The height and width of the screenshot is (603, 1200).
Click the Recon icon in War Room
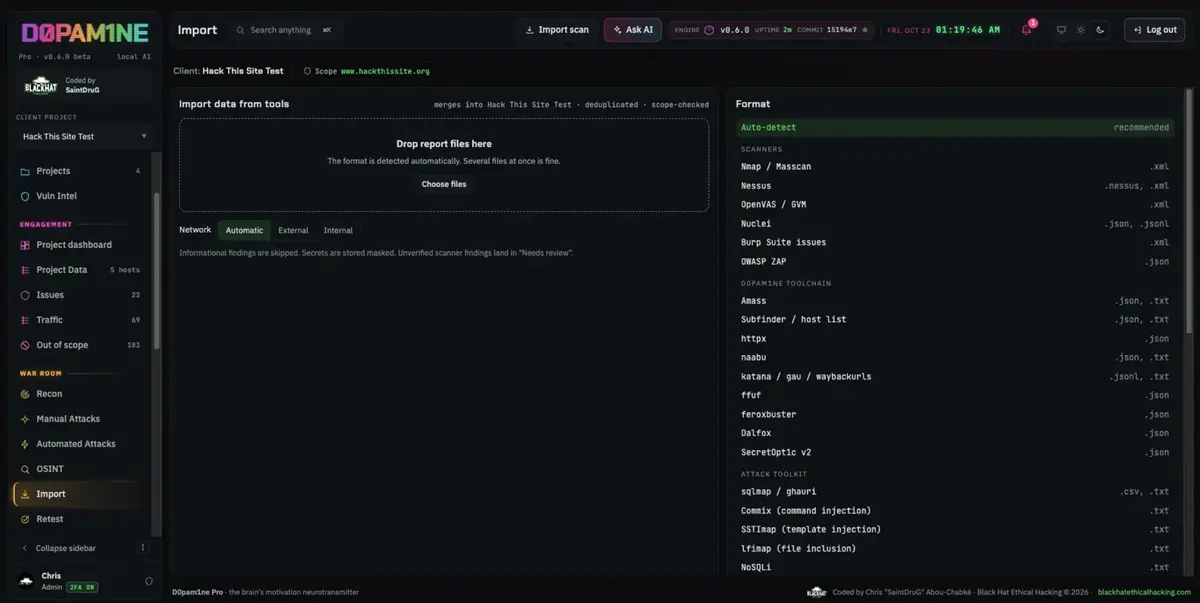point(25,394)
